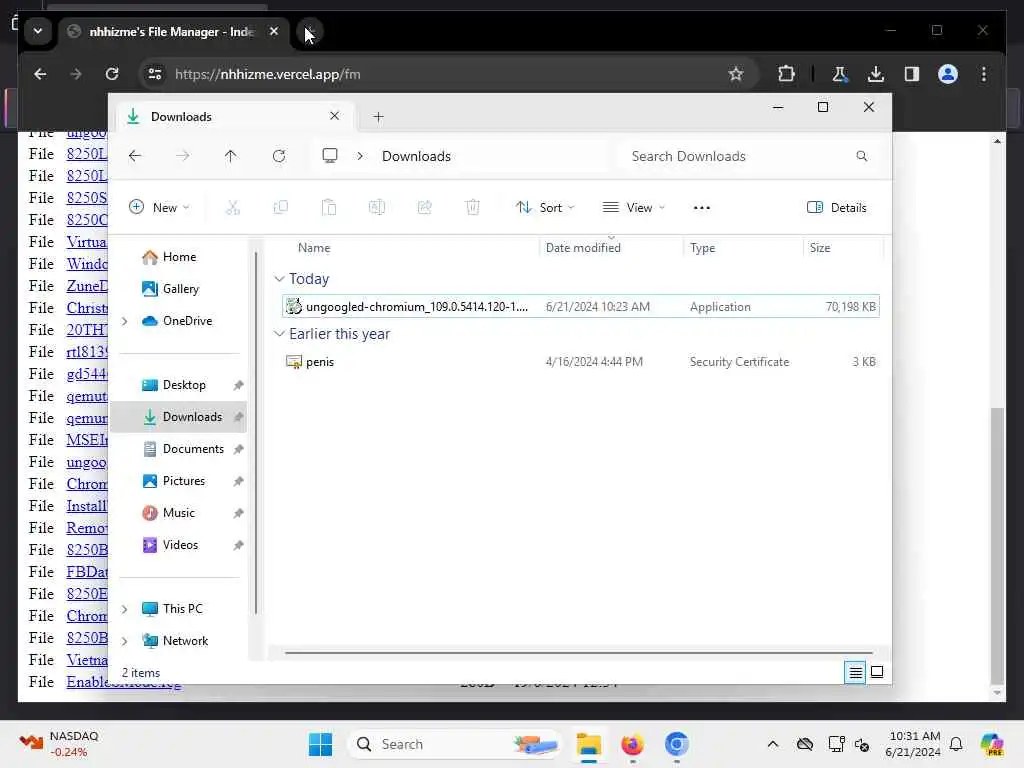
Task: Click the This PC monitor icon in the address bar
Action: [x=330, y=155]
